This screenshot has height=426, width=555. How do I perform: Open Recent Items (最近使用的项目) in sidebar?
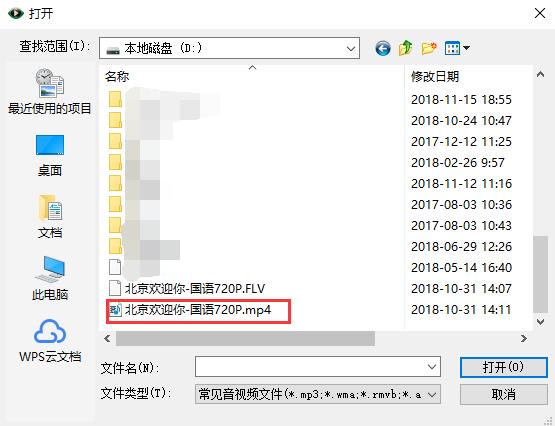point(50,92)
